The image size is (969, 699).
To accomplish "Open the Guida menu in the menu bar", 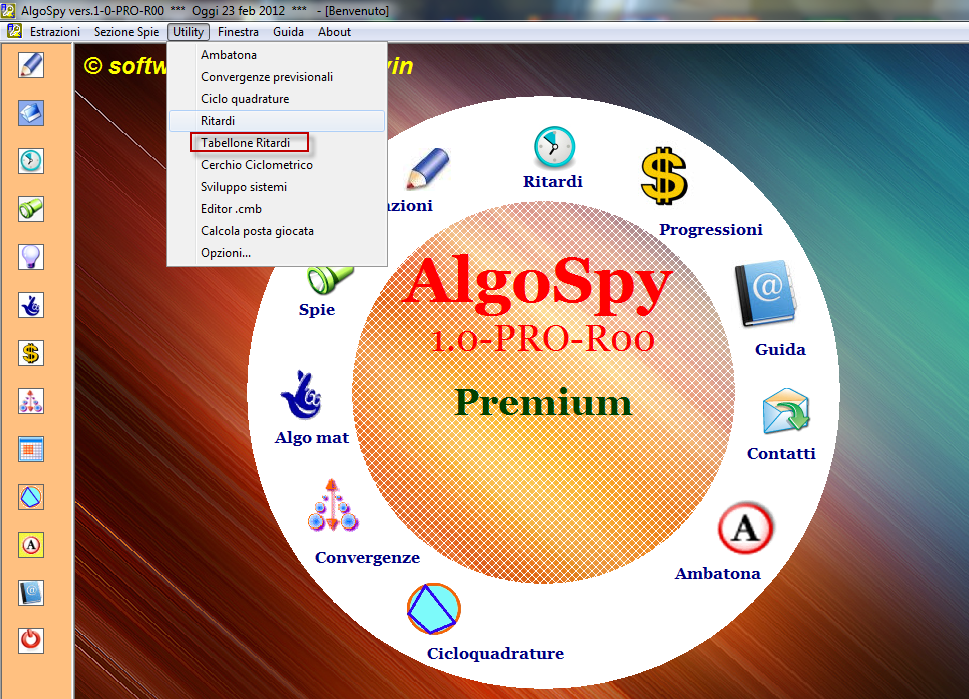I will [x=288, y=32].
